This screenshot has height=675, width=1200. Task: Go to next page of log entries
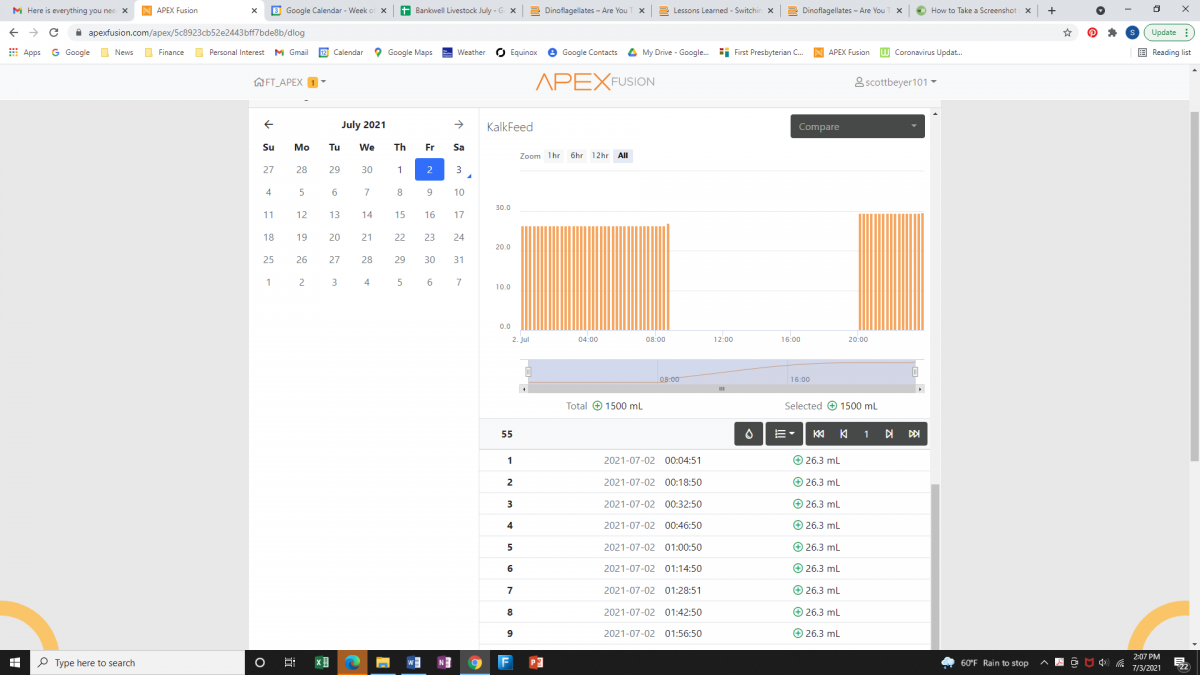(889, 434)
